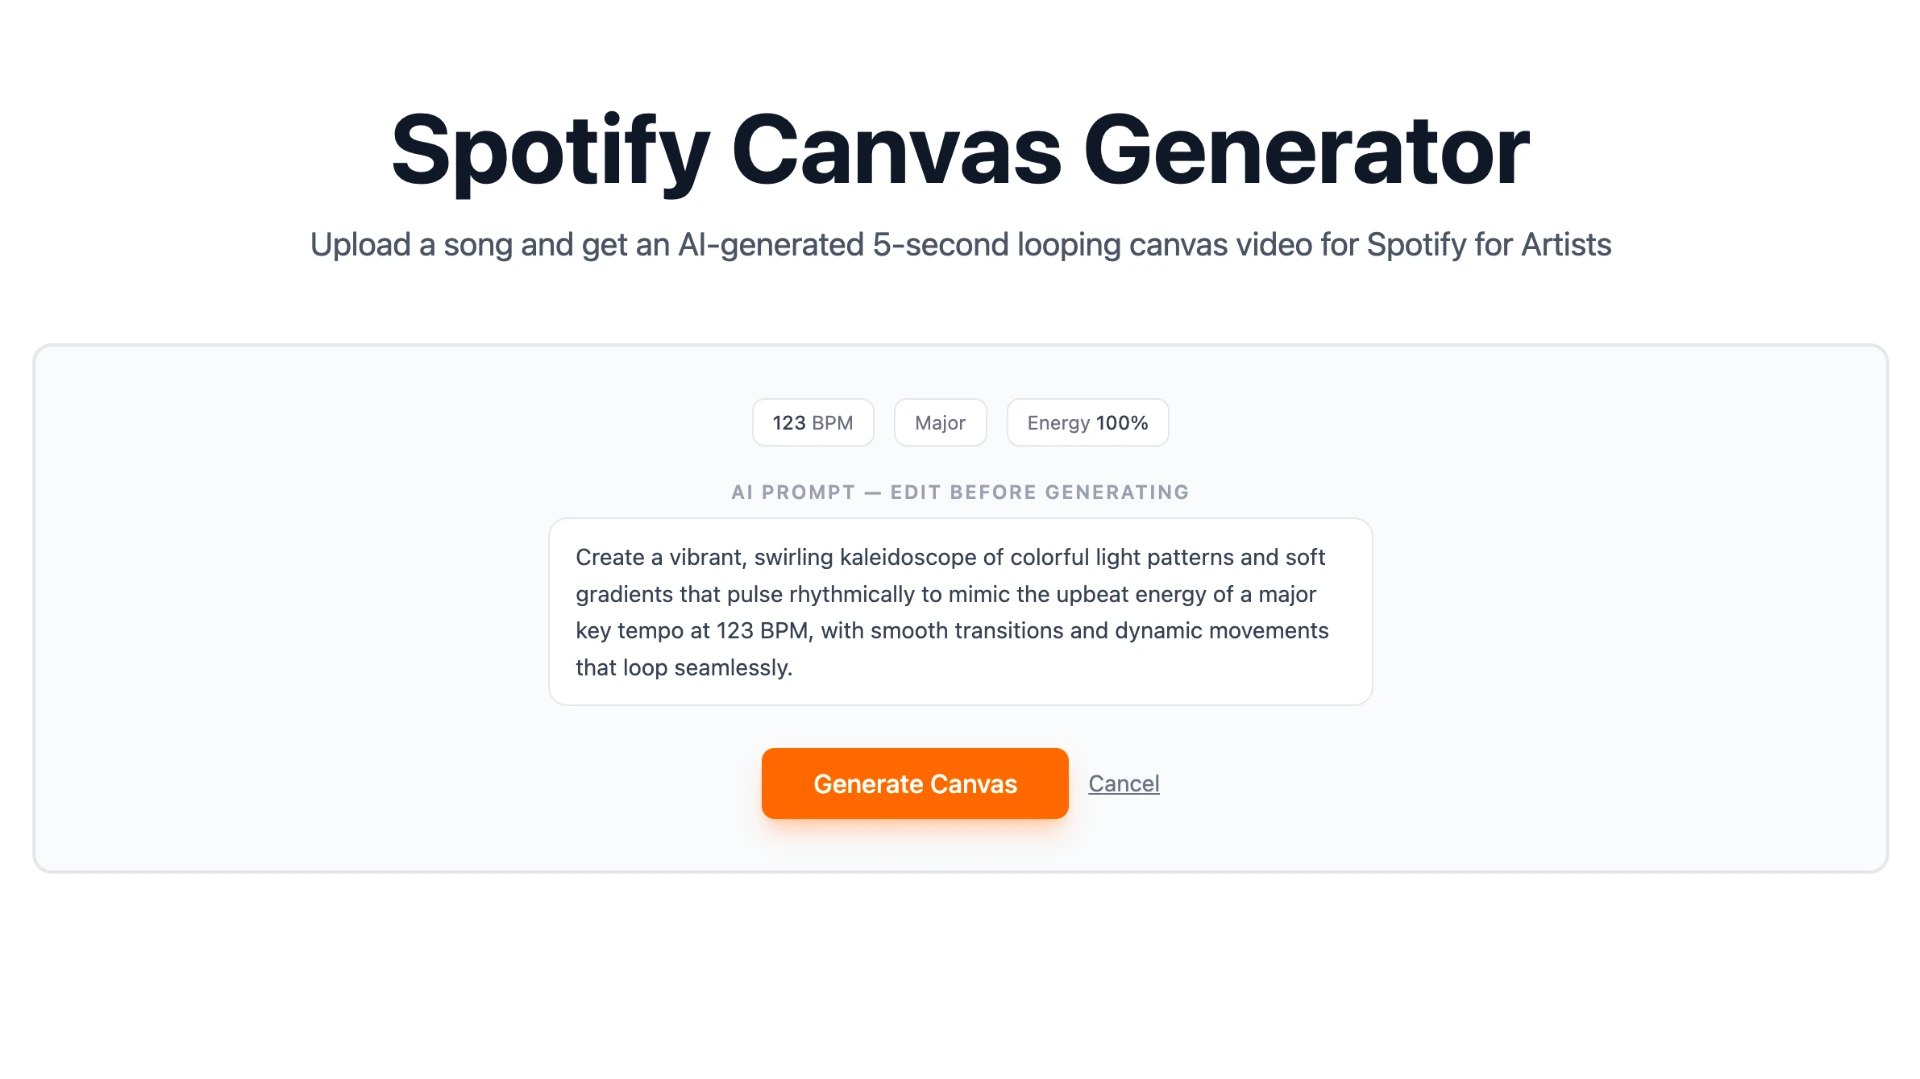Click the AI PROMPT section label
Viewport: 1920px width, 1079px height.
[x=959, y=492]
